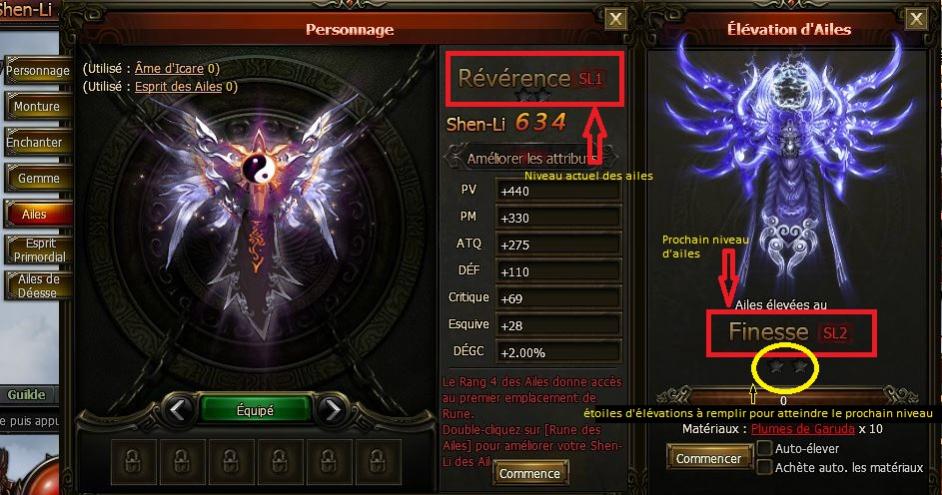Toggle Achète auto. les matériaux checkbox
The width and height of the screenshot is (942, 495).
(764, 467)
